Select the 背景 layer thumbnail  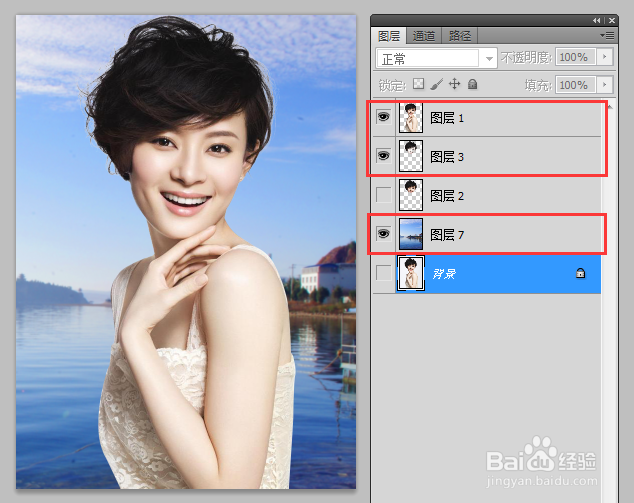[x=411, y=273]
